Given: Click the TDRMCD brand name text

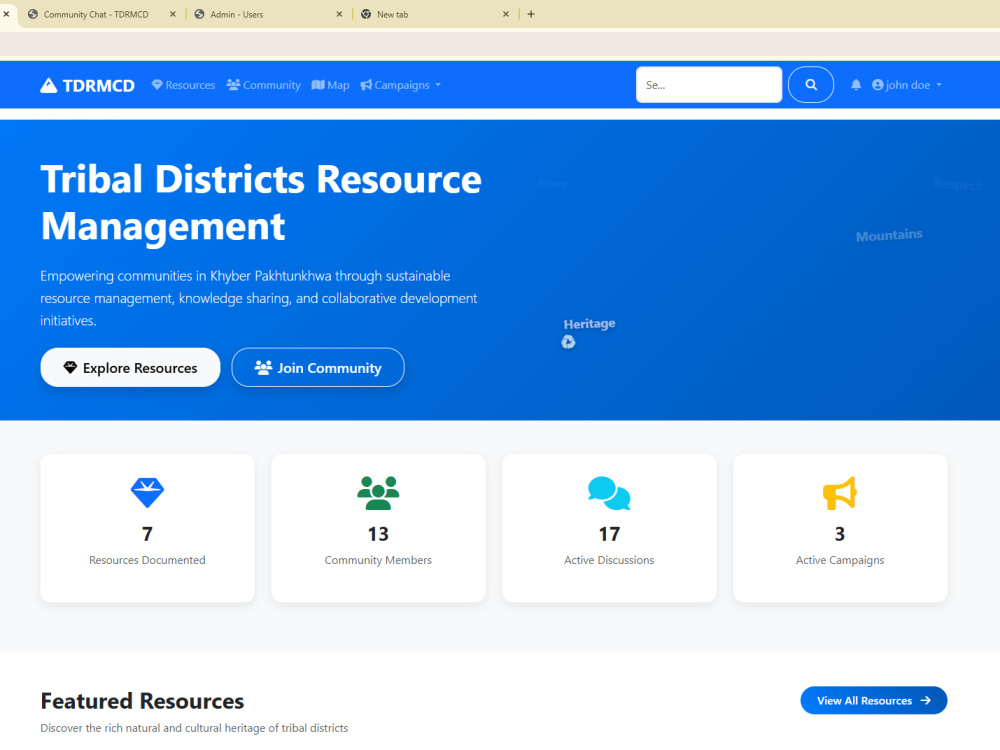Looking at the screenshot, I should pyautogui.click(x=99, y=85).
